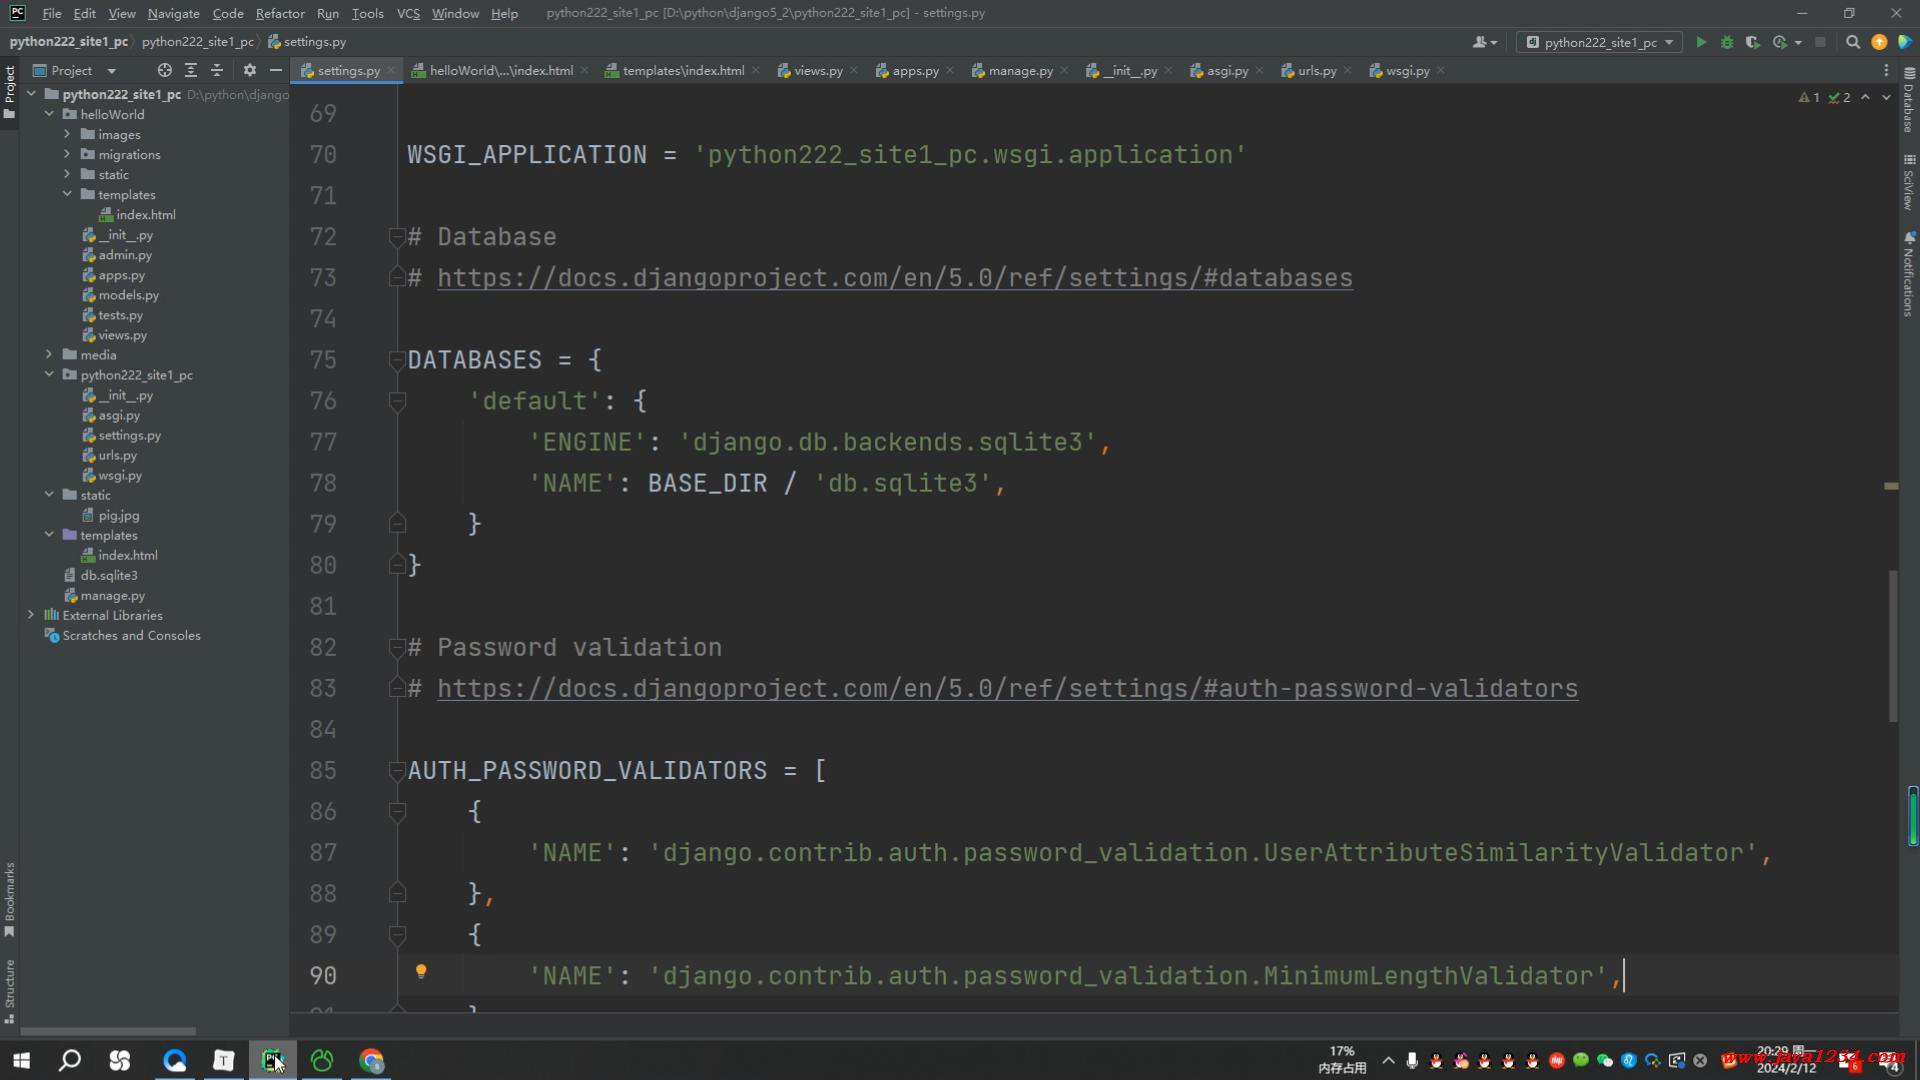Open the VCS menu

tap(408, 13)
